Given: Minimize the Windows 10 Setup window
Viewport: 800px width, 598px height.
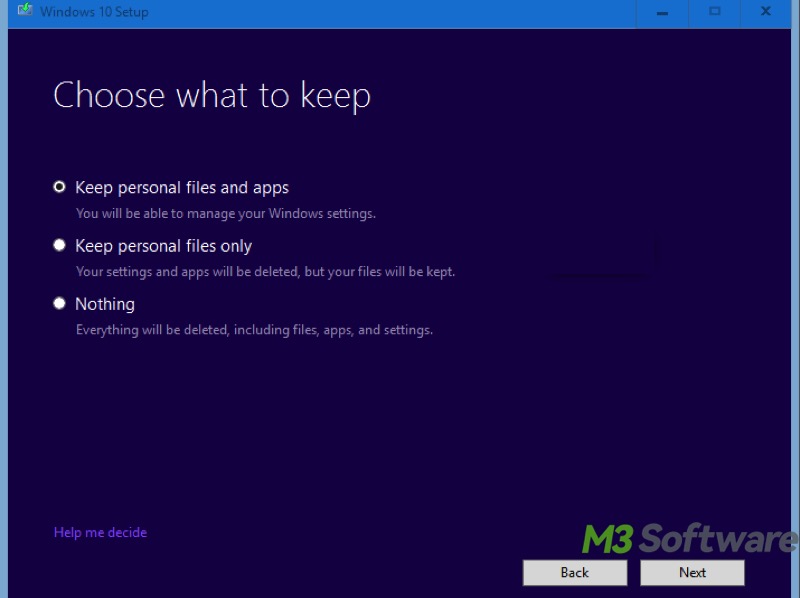Looking at the screenshot, I should [663, 11].
